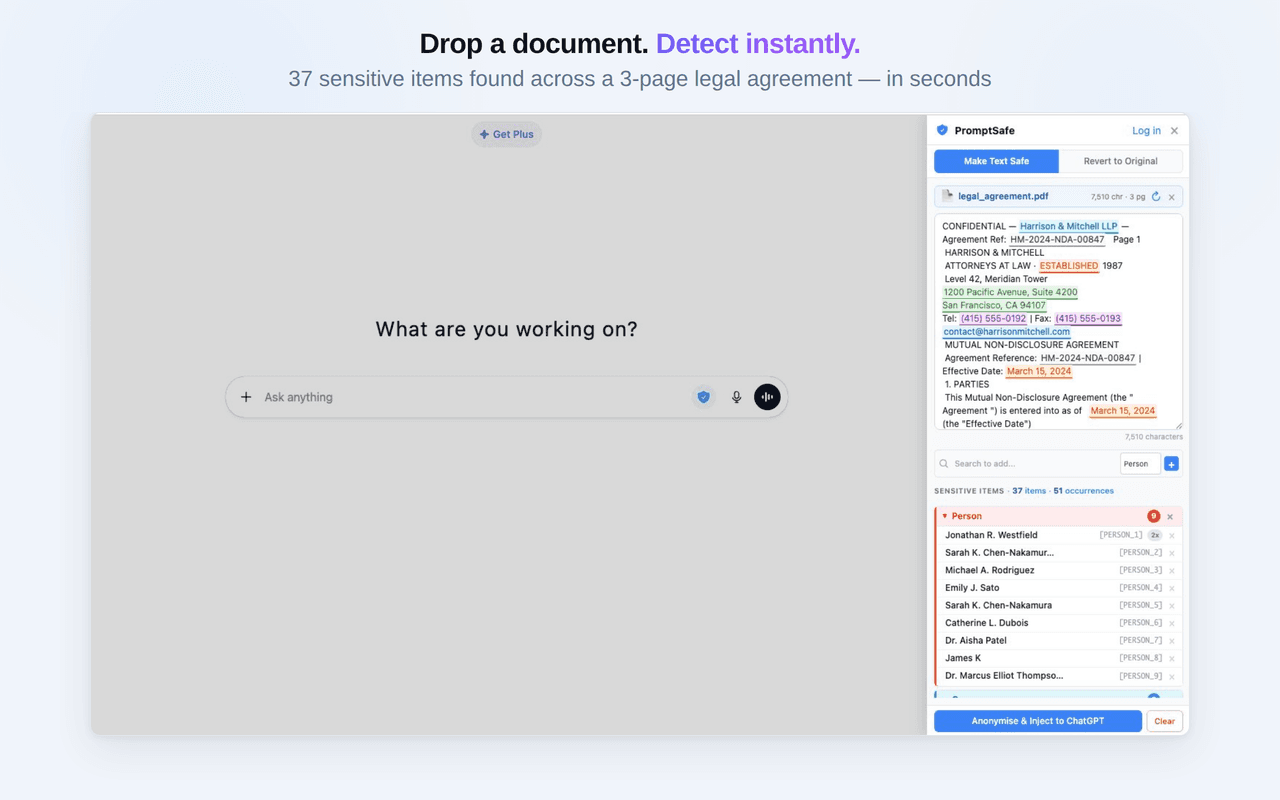Open the Log in link
Image resolution: width=1280 pixels, height=800 pixels.
(x=1145, y=130)
